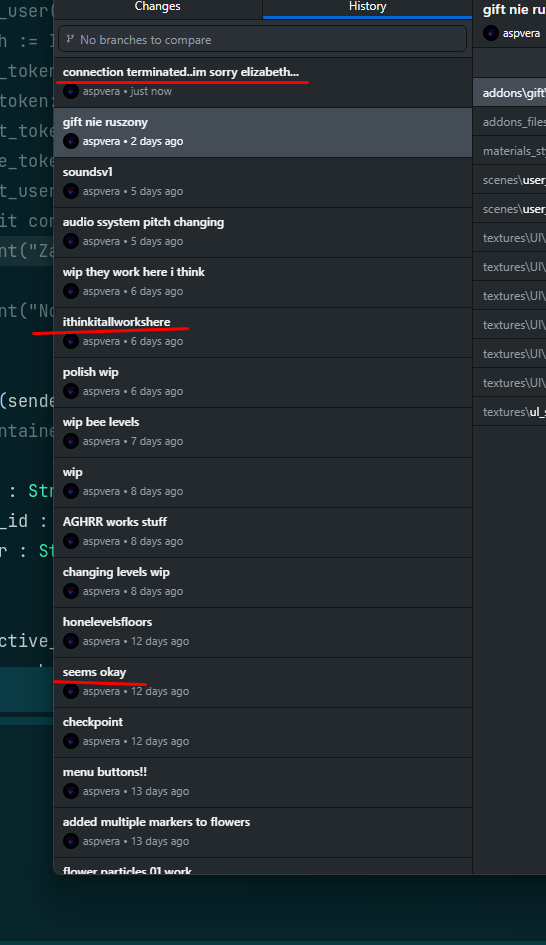
Task: Click avatar beside gift nie ru header
Action: [x=491, y=33]
